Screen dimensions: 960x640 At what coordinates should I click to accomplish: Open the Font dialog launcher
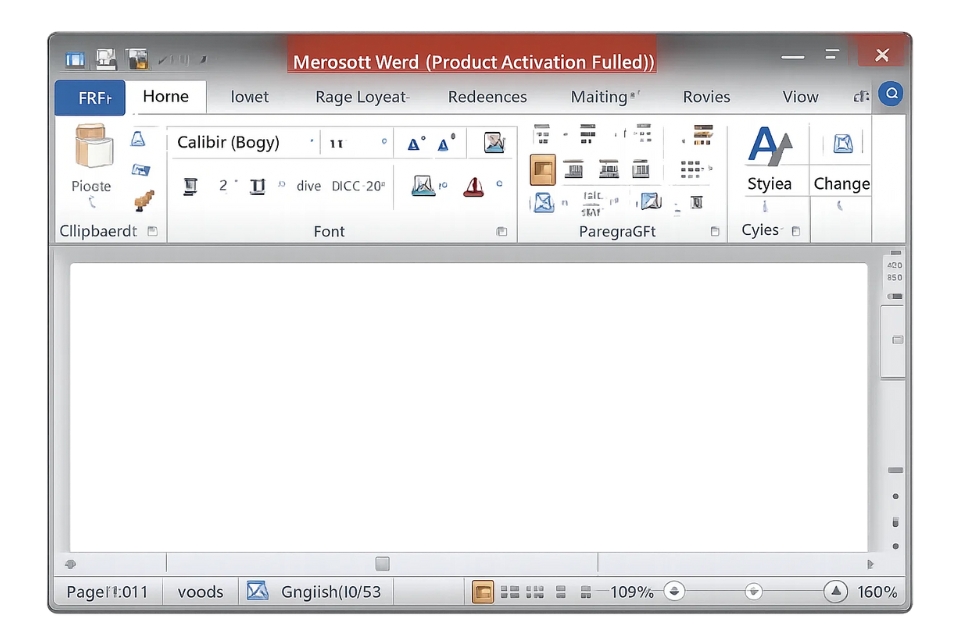502,231
